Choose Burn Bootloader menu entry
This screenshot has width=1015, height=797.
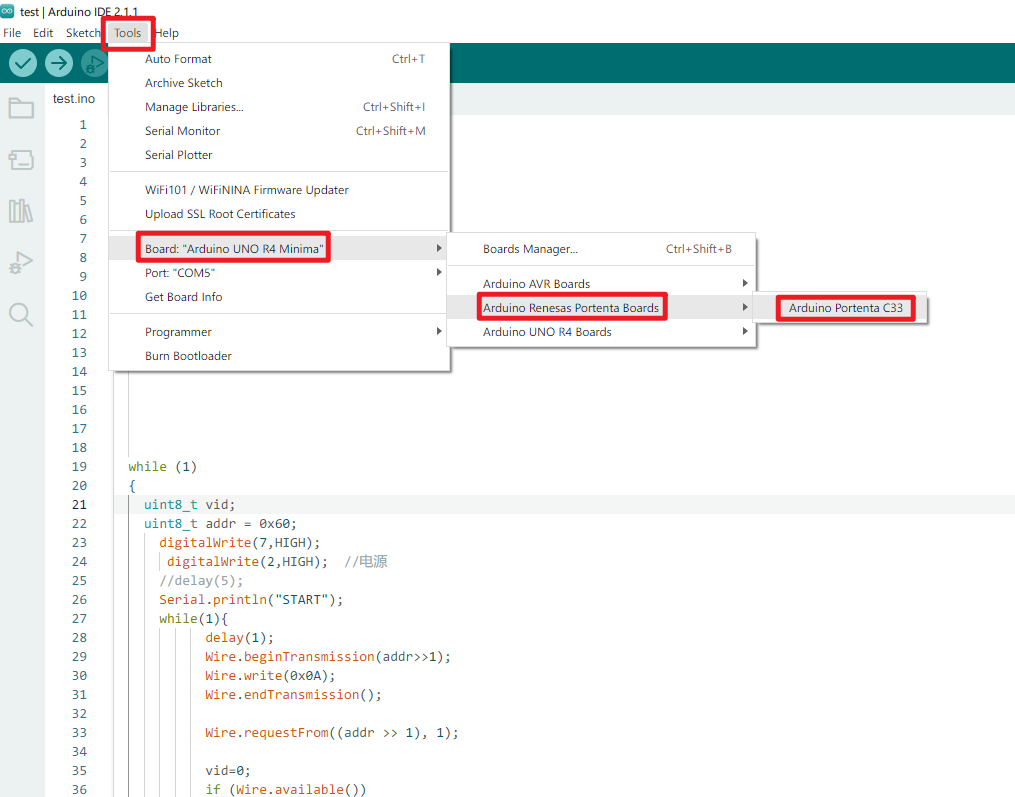click(279, 355)
